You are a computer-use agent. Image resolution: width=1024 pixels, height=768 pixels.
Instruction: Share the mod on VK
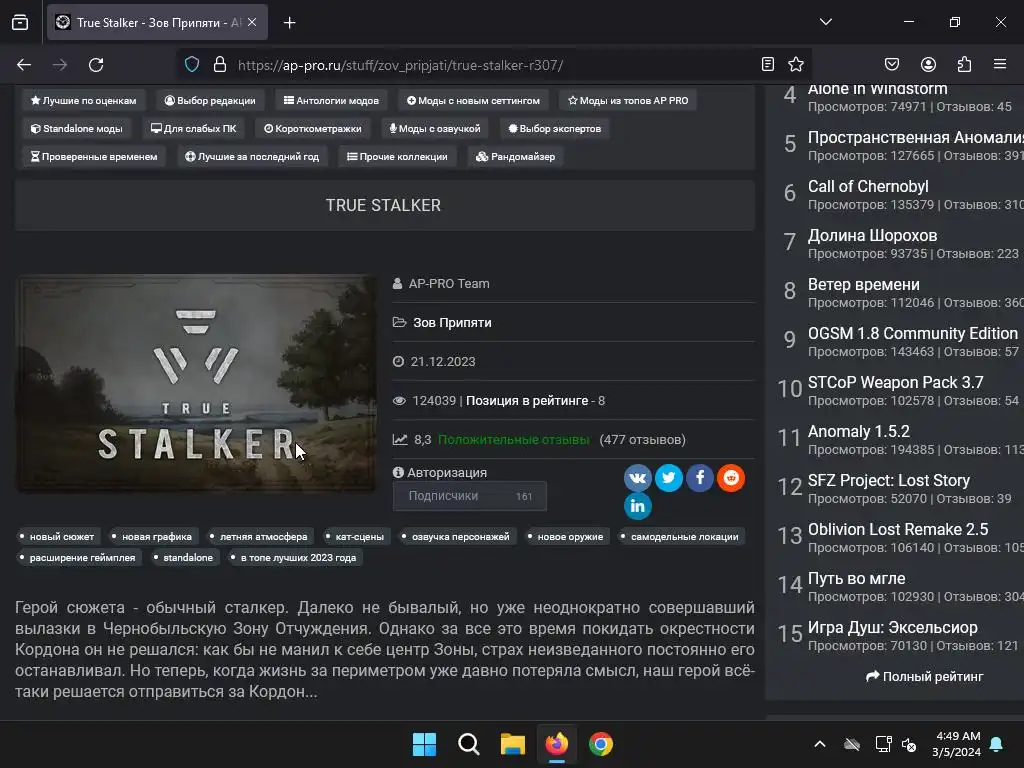pyautogui.click(x=637, y=478)
